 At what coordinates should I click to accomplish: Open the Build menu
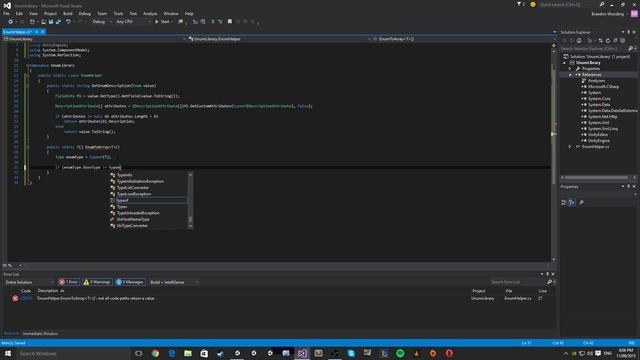[x=68, y=13]
